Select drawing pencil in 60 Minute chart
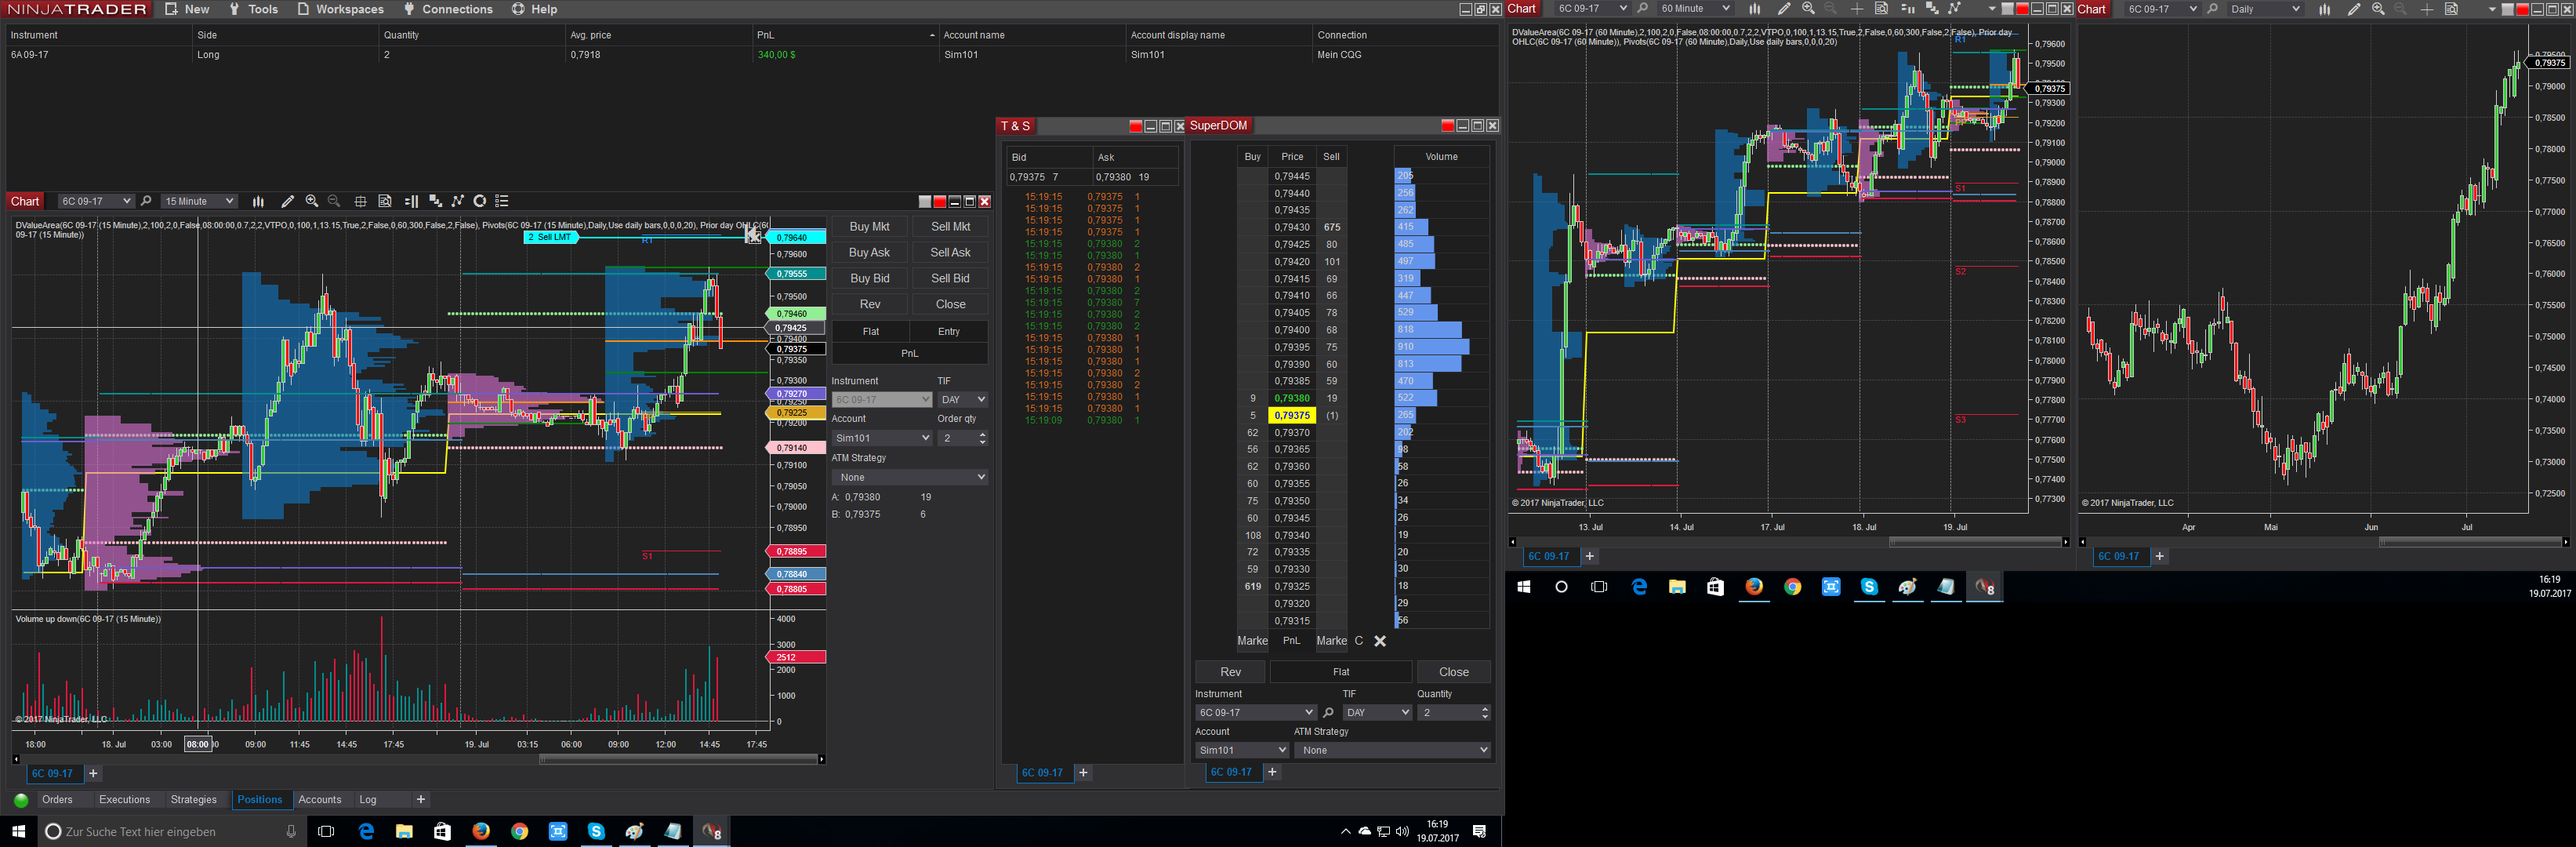 [x=1784, y=9]
